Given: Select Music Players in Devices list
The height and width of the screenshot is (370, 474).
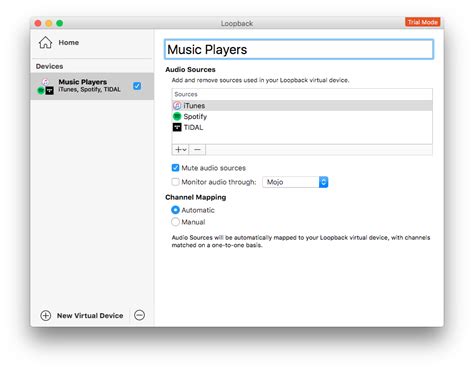Looking at the screenshot, I should point(92,86).
